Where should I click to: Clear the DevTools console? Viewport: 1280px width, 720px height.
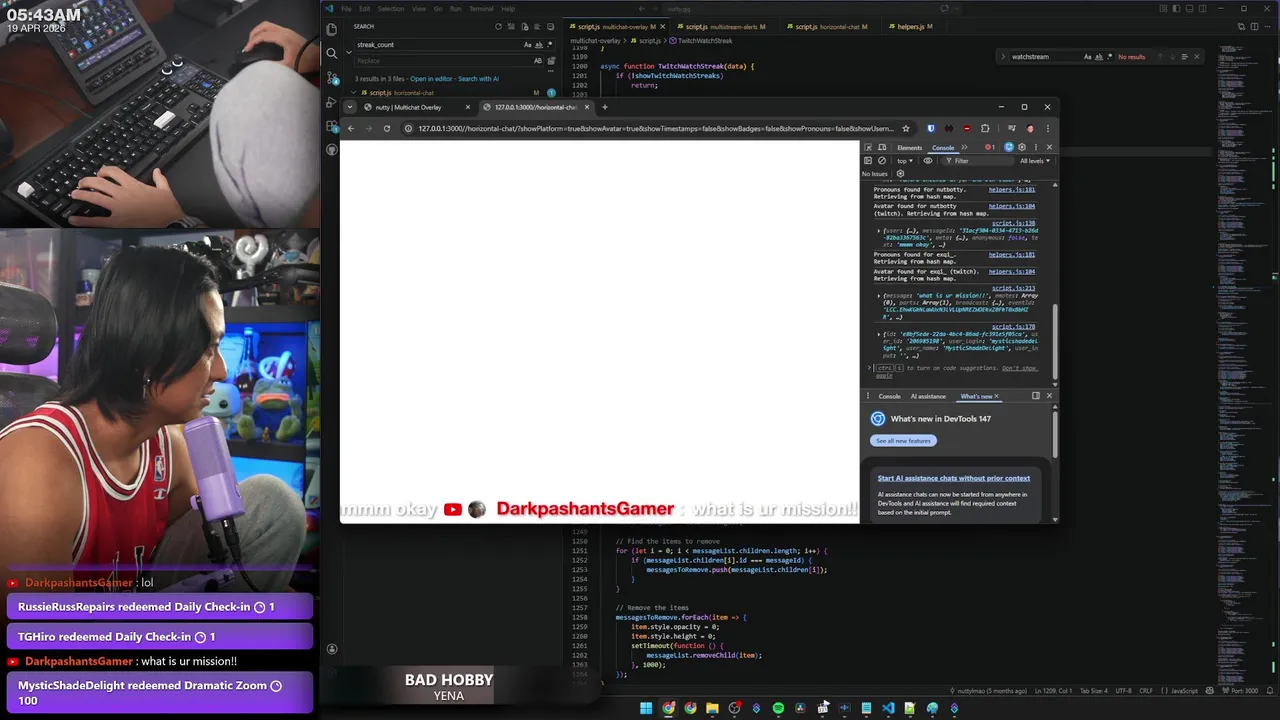click(881, 160)
